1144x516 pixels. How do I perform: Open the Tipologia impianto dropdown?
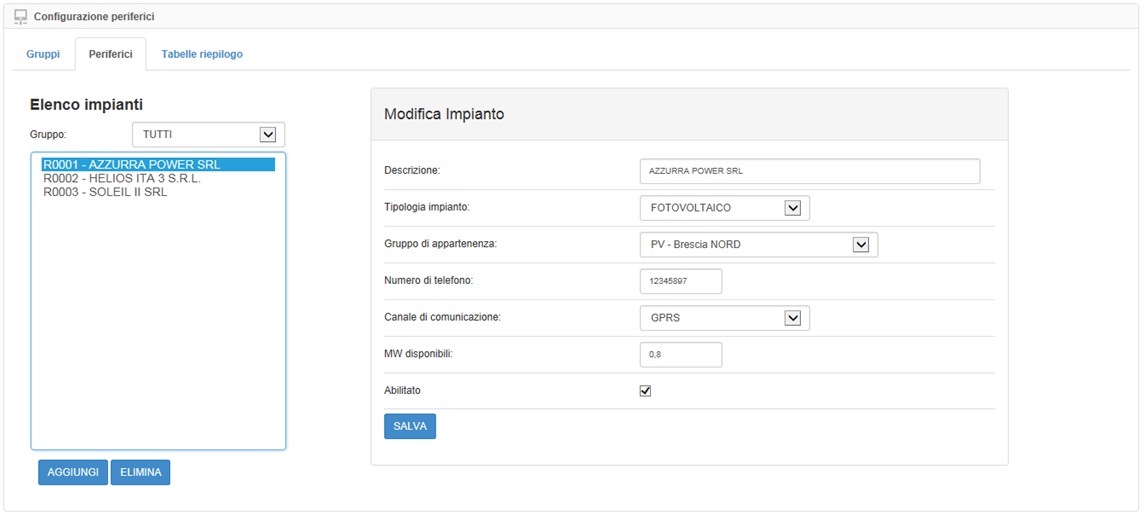point(723,208)
